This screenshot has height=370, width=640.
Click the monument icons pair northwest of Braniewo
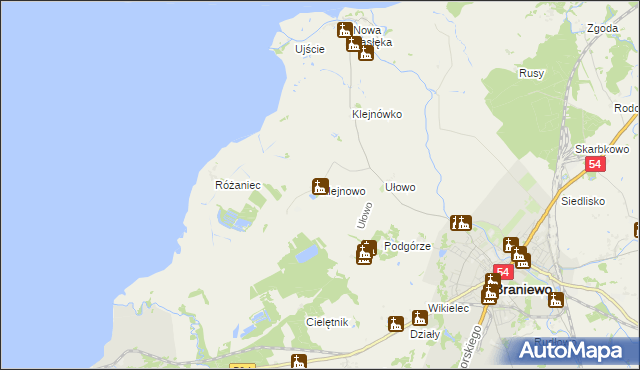tap(461, 223)
